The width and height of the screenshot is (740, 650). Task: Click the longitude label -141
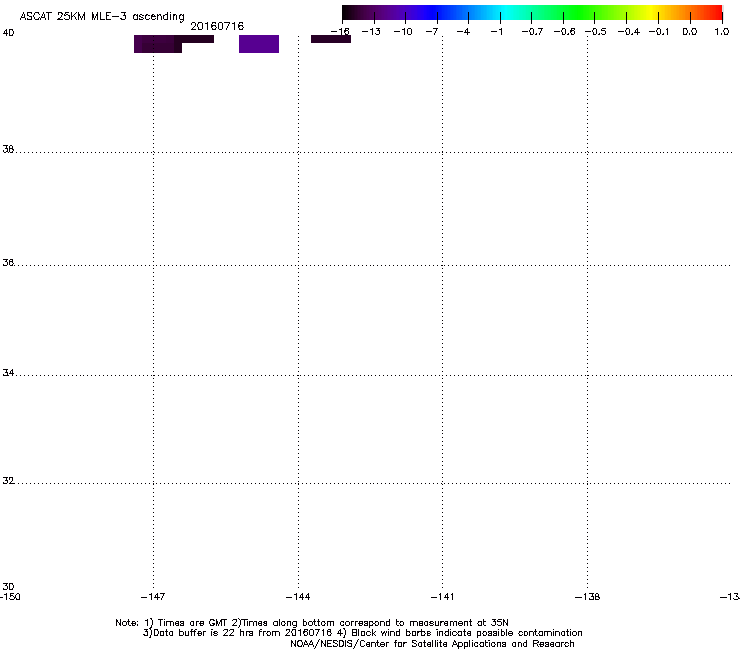point(442,597)
